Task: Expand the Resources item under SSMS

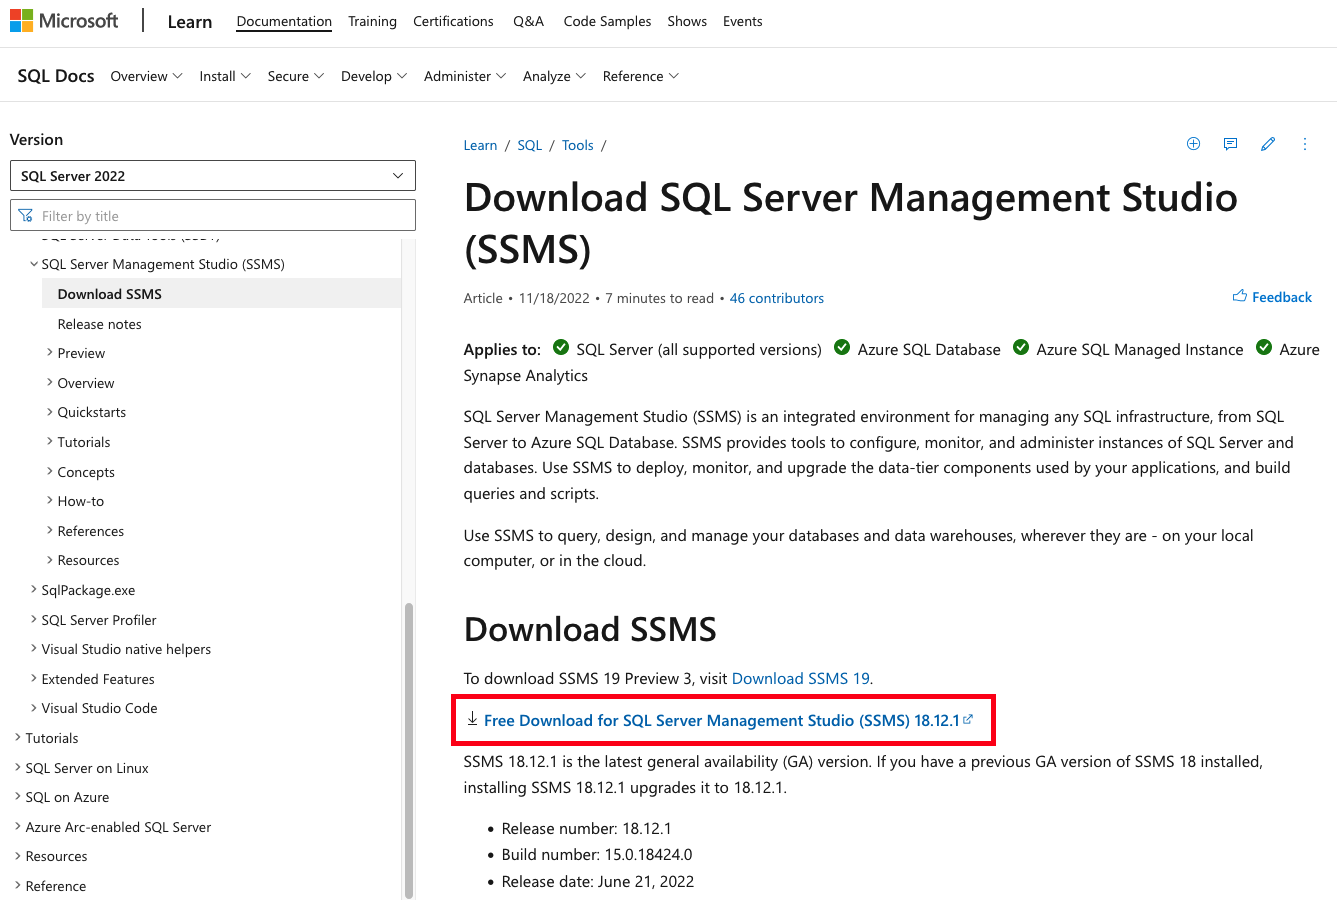Action: [82, 560]
